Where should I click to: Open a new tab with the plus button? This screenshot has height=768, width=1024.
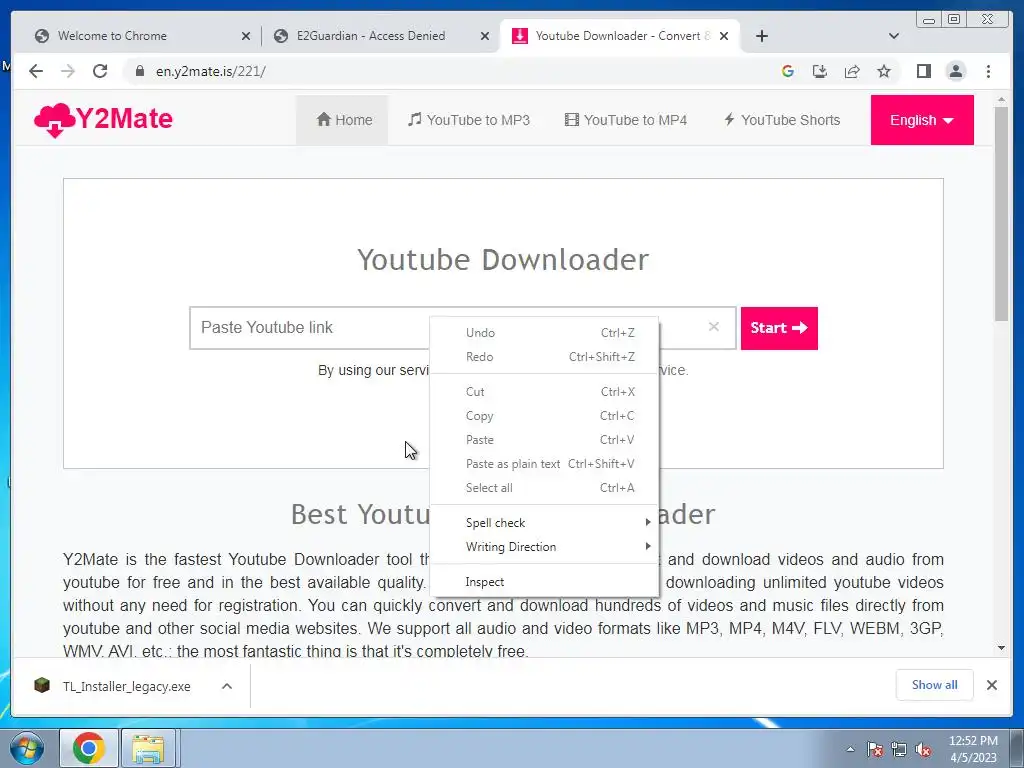coord(761,36)
